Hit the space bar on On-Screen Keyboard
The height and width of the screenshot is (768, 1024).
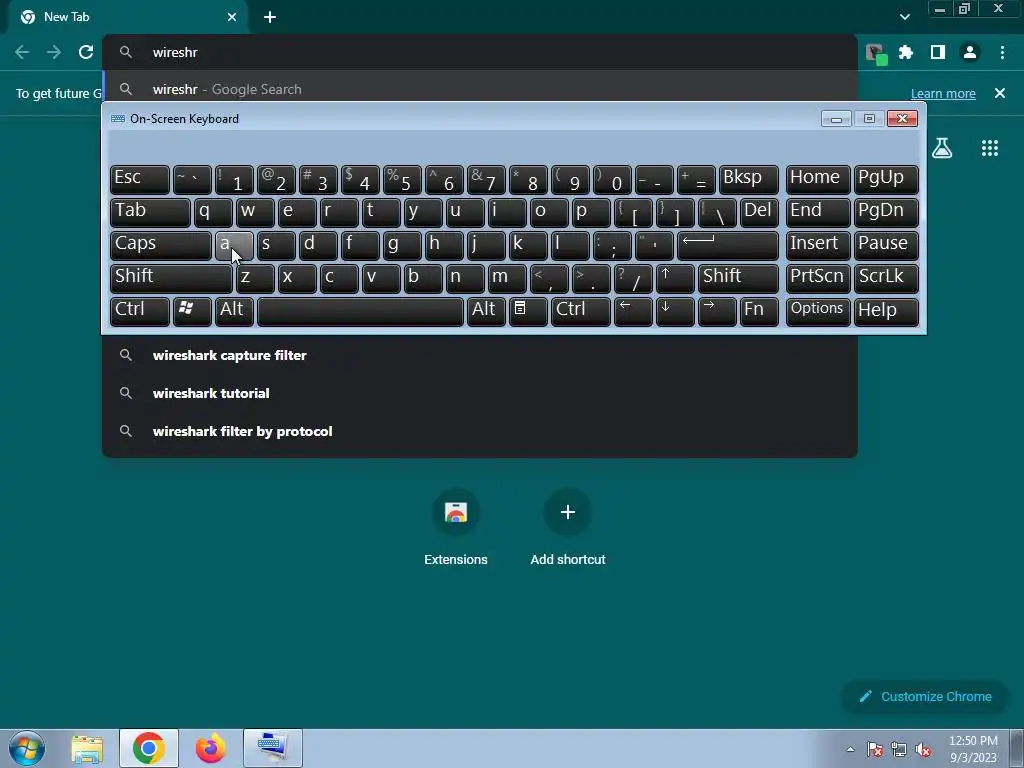360,312
